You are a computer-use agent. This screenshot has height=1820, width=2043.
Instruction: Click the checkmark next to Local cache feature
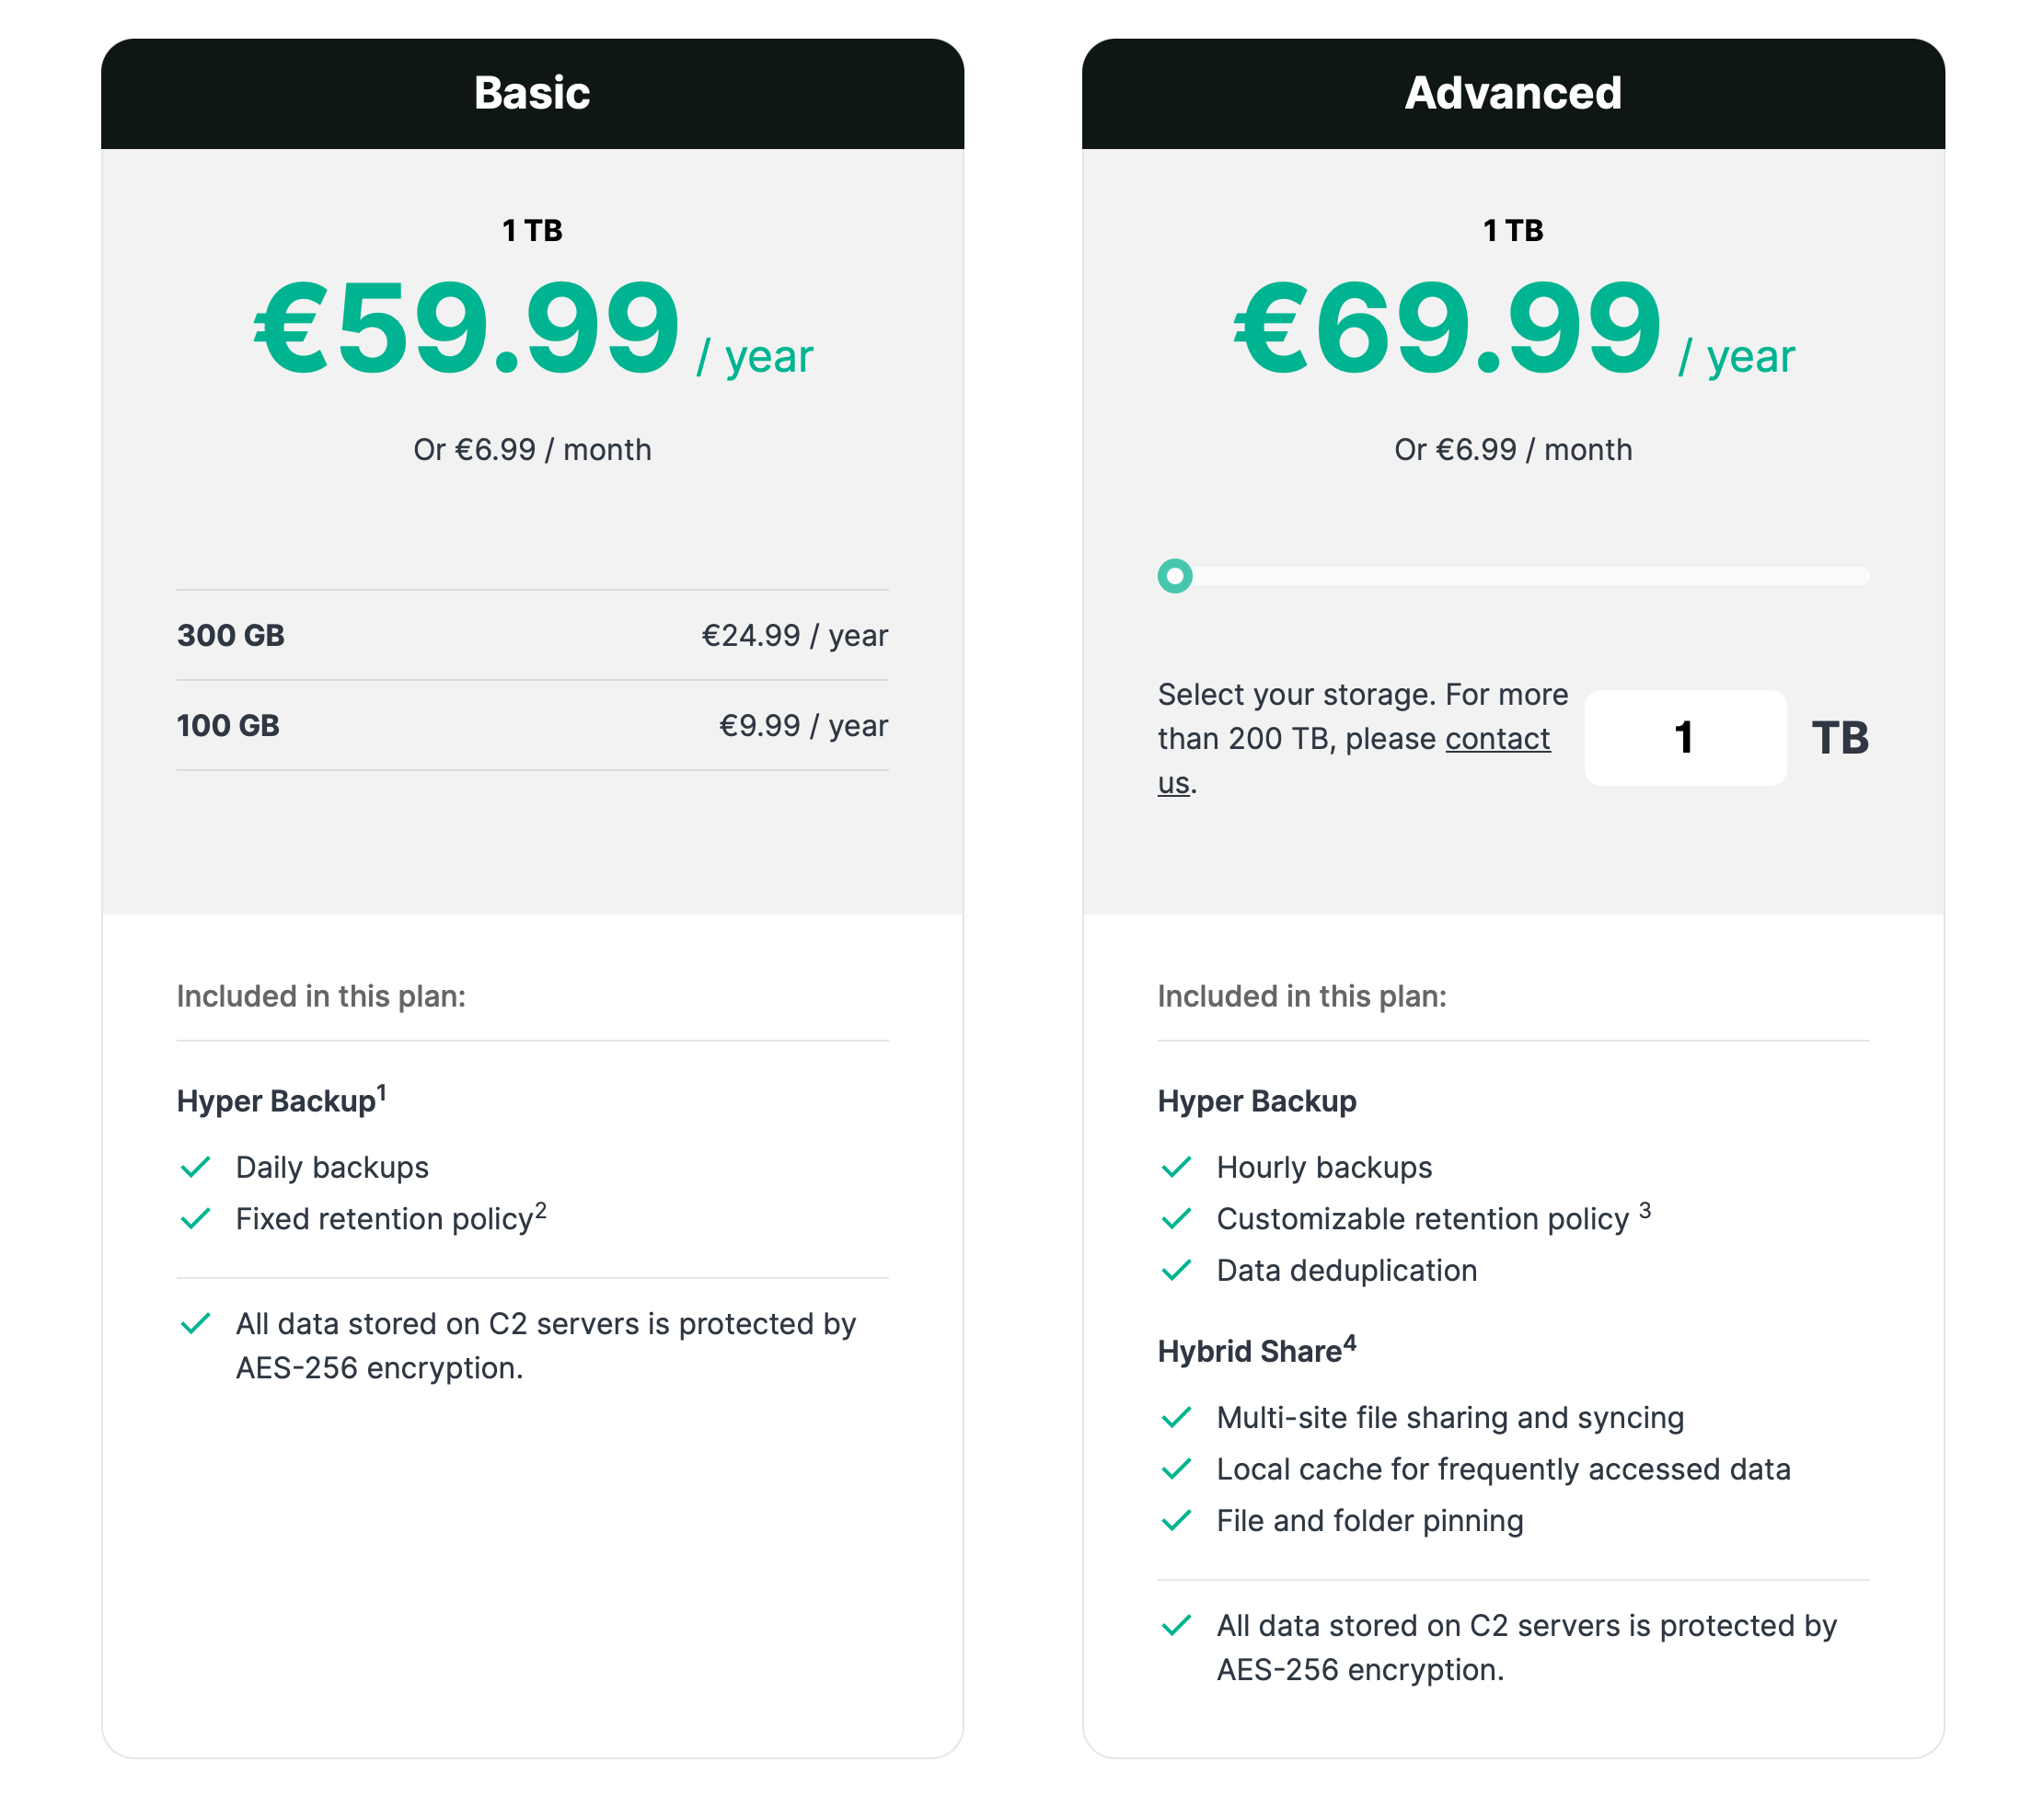(1176, 1469)
